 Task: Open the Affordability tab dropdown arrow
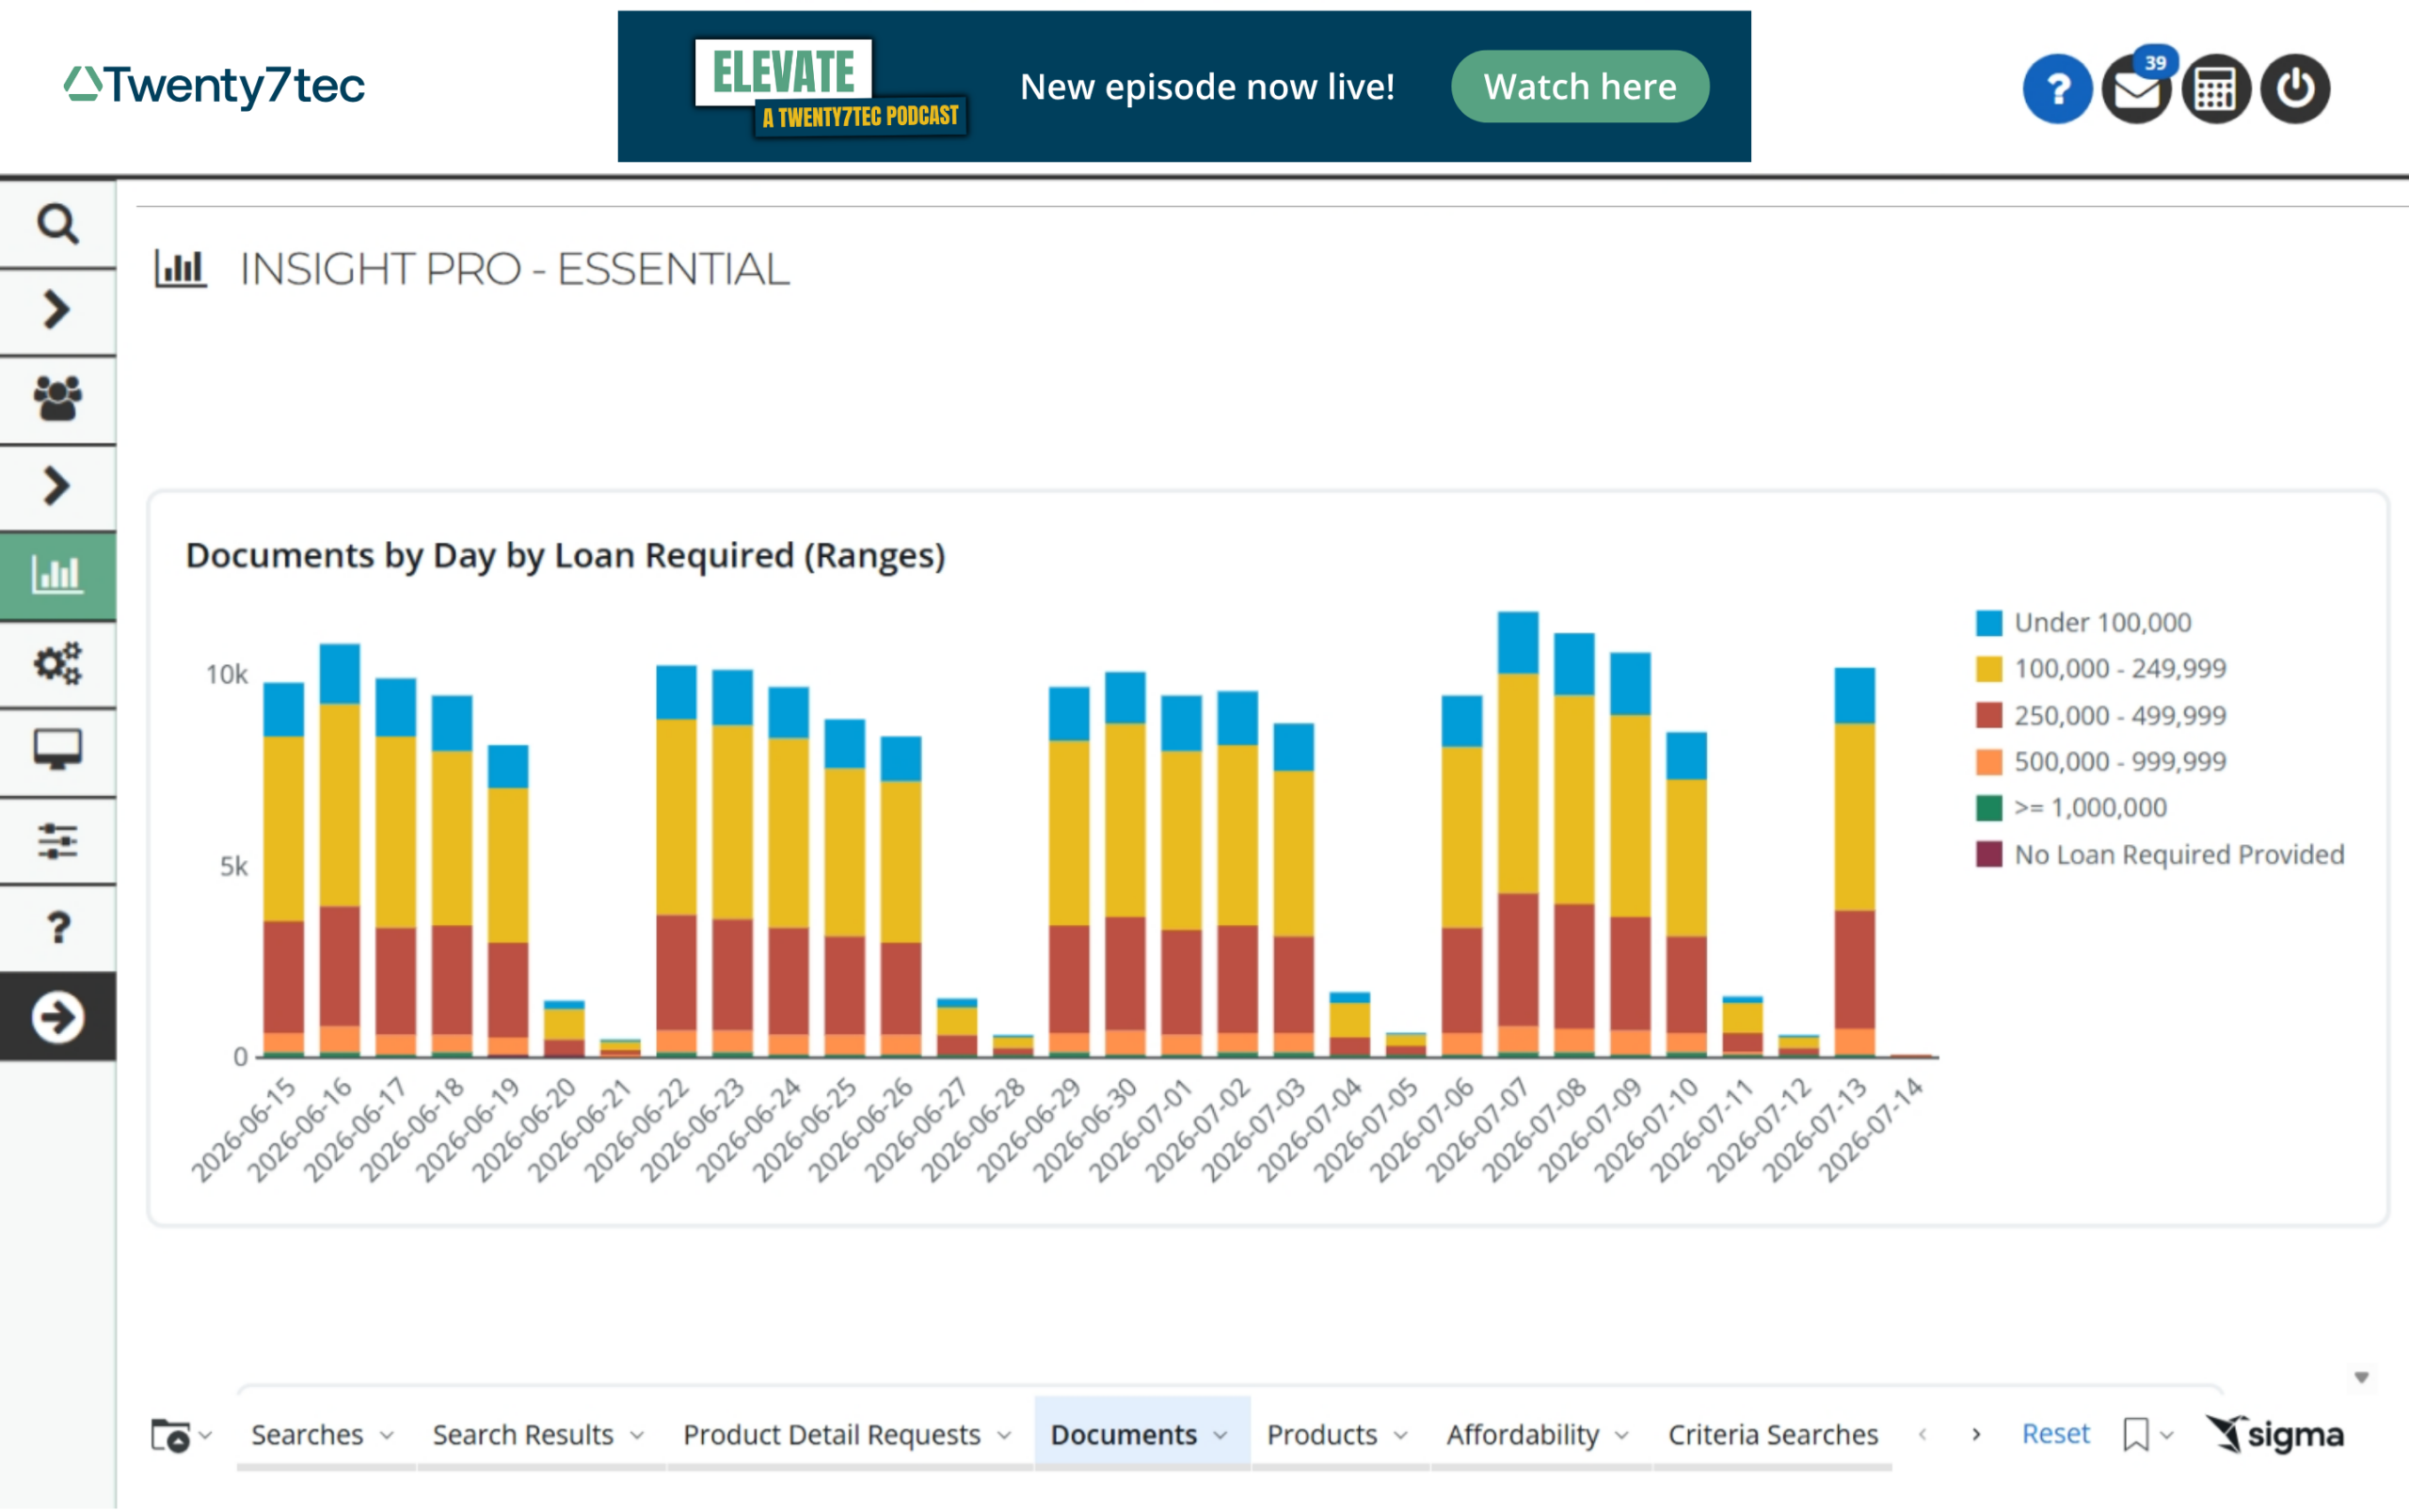tap(1621, 1435)
